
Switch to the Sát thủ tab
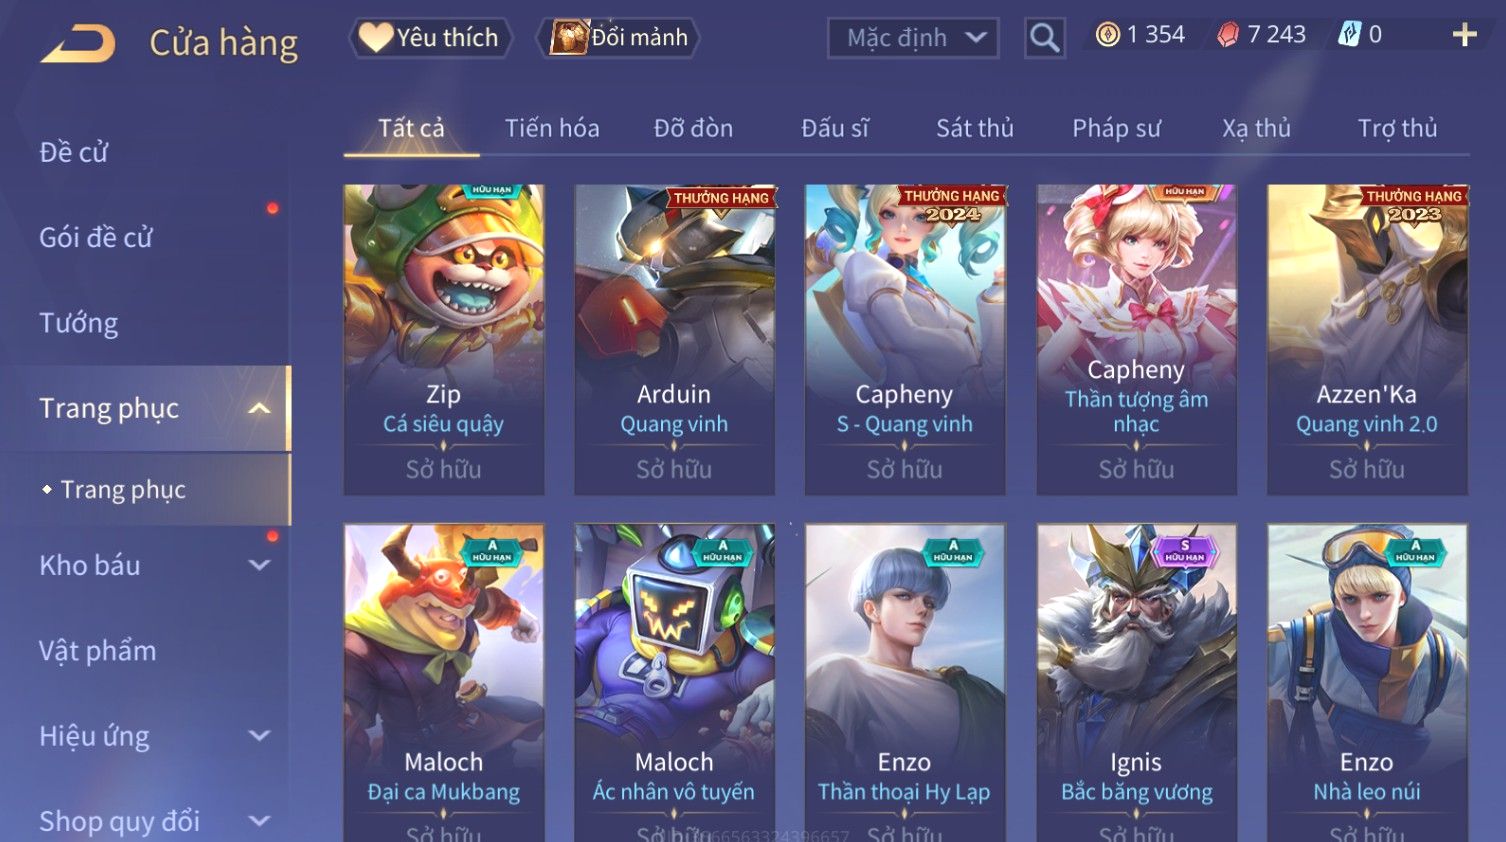(x=975, y=128)
